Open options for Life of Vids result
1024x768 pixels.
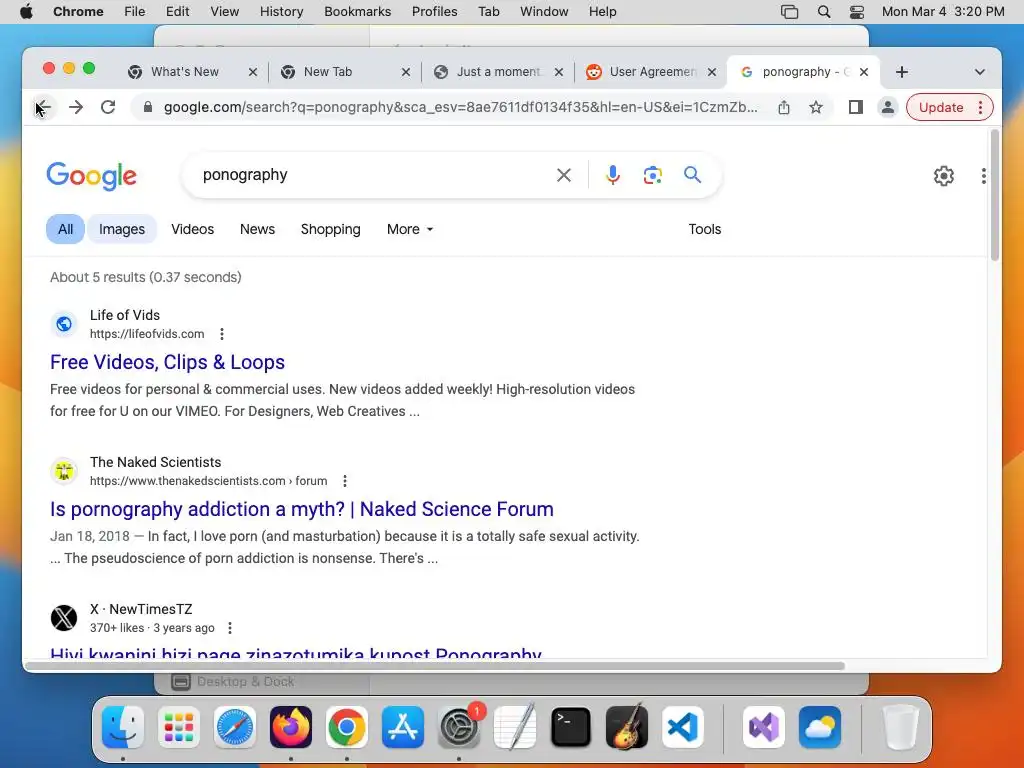pos(222,334)
